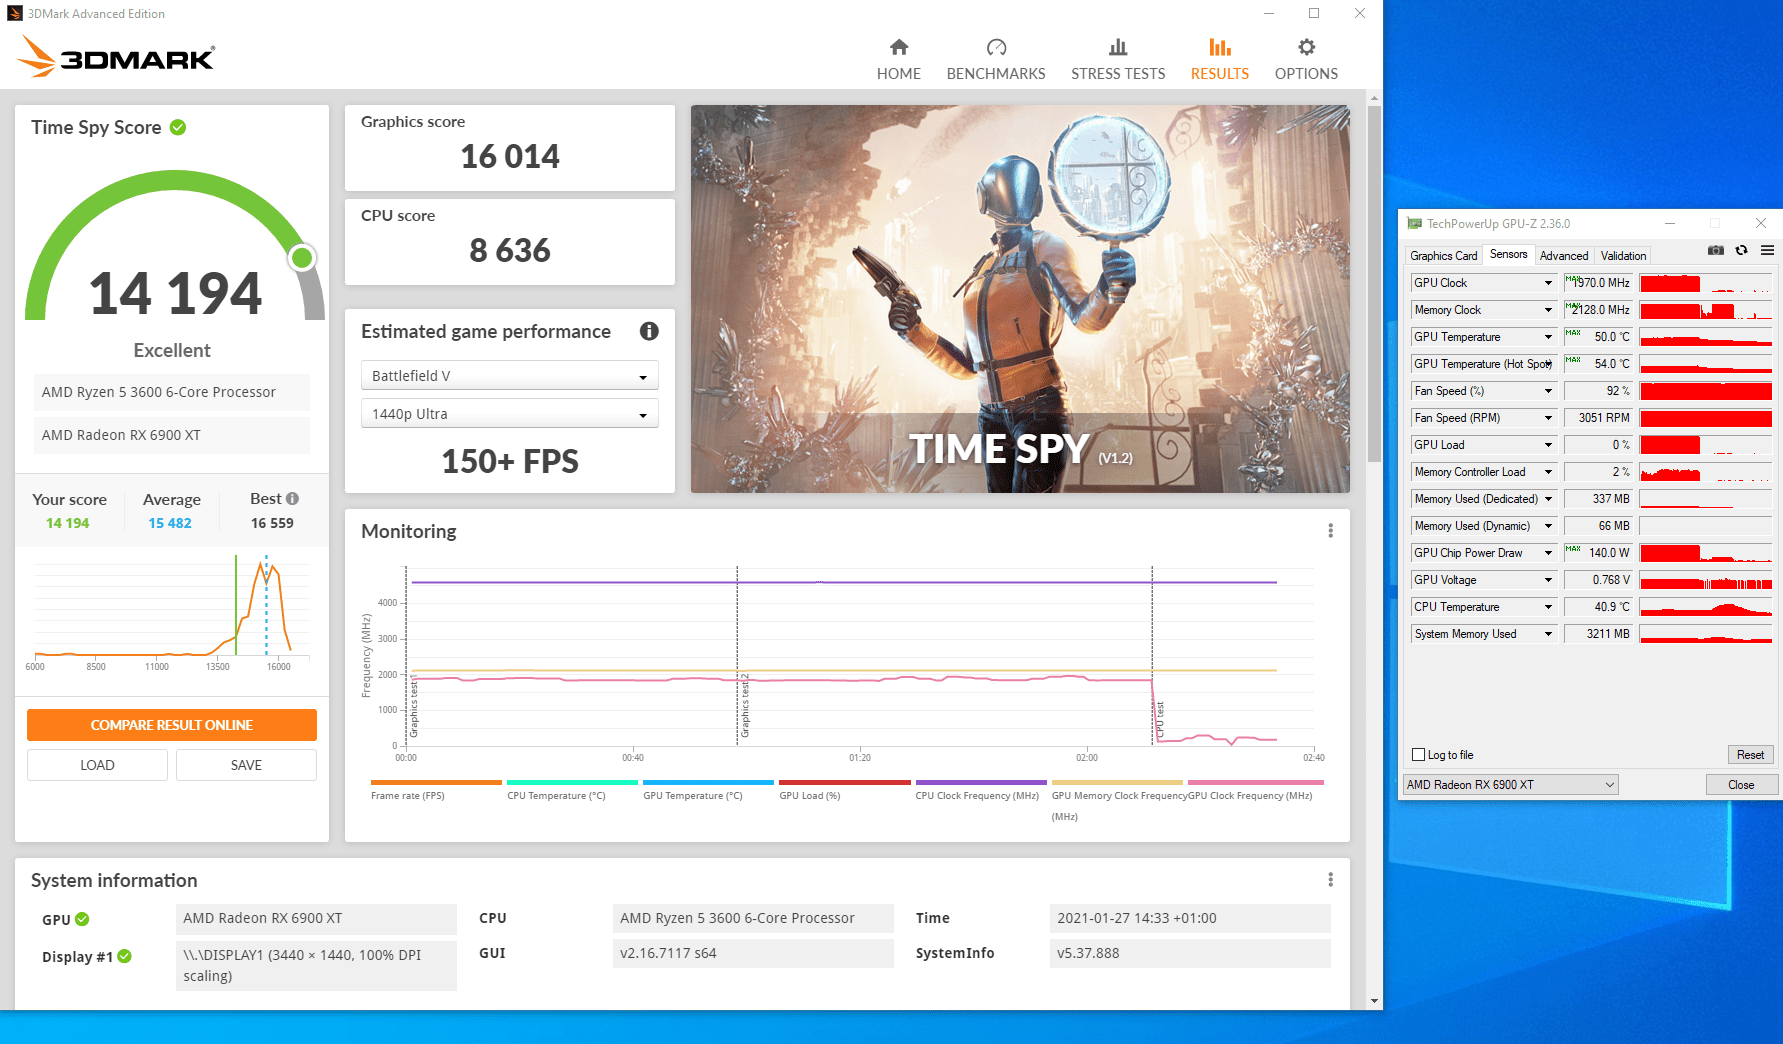Open the Benchmarks section
Image resolution: width=1783 pixels, height=1044 pixels.
(996, 60)
